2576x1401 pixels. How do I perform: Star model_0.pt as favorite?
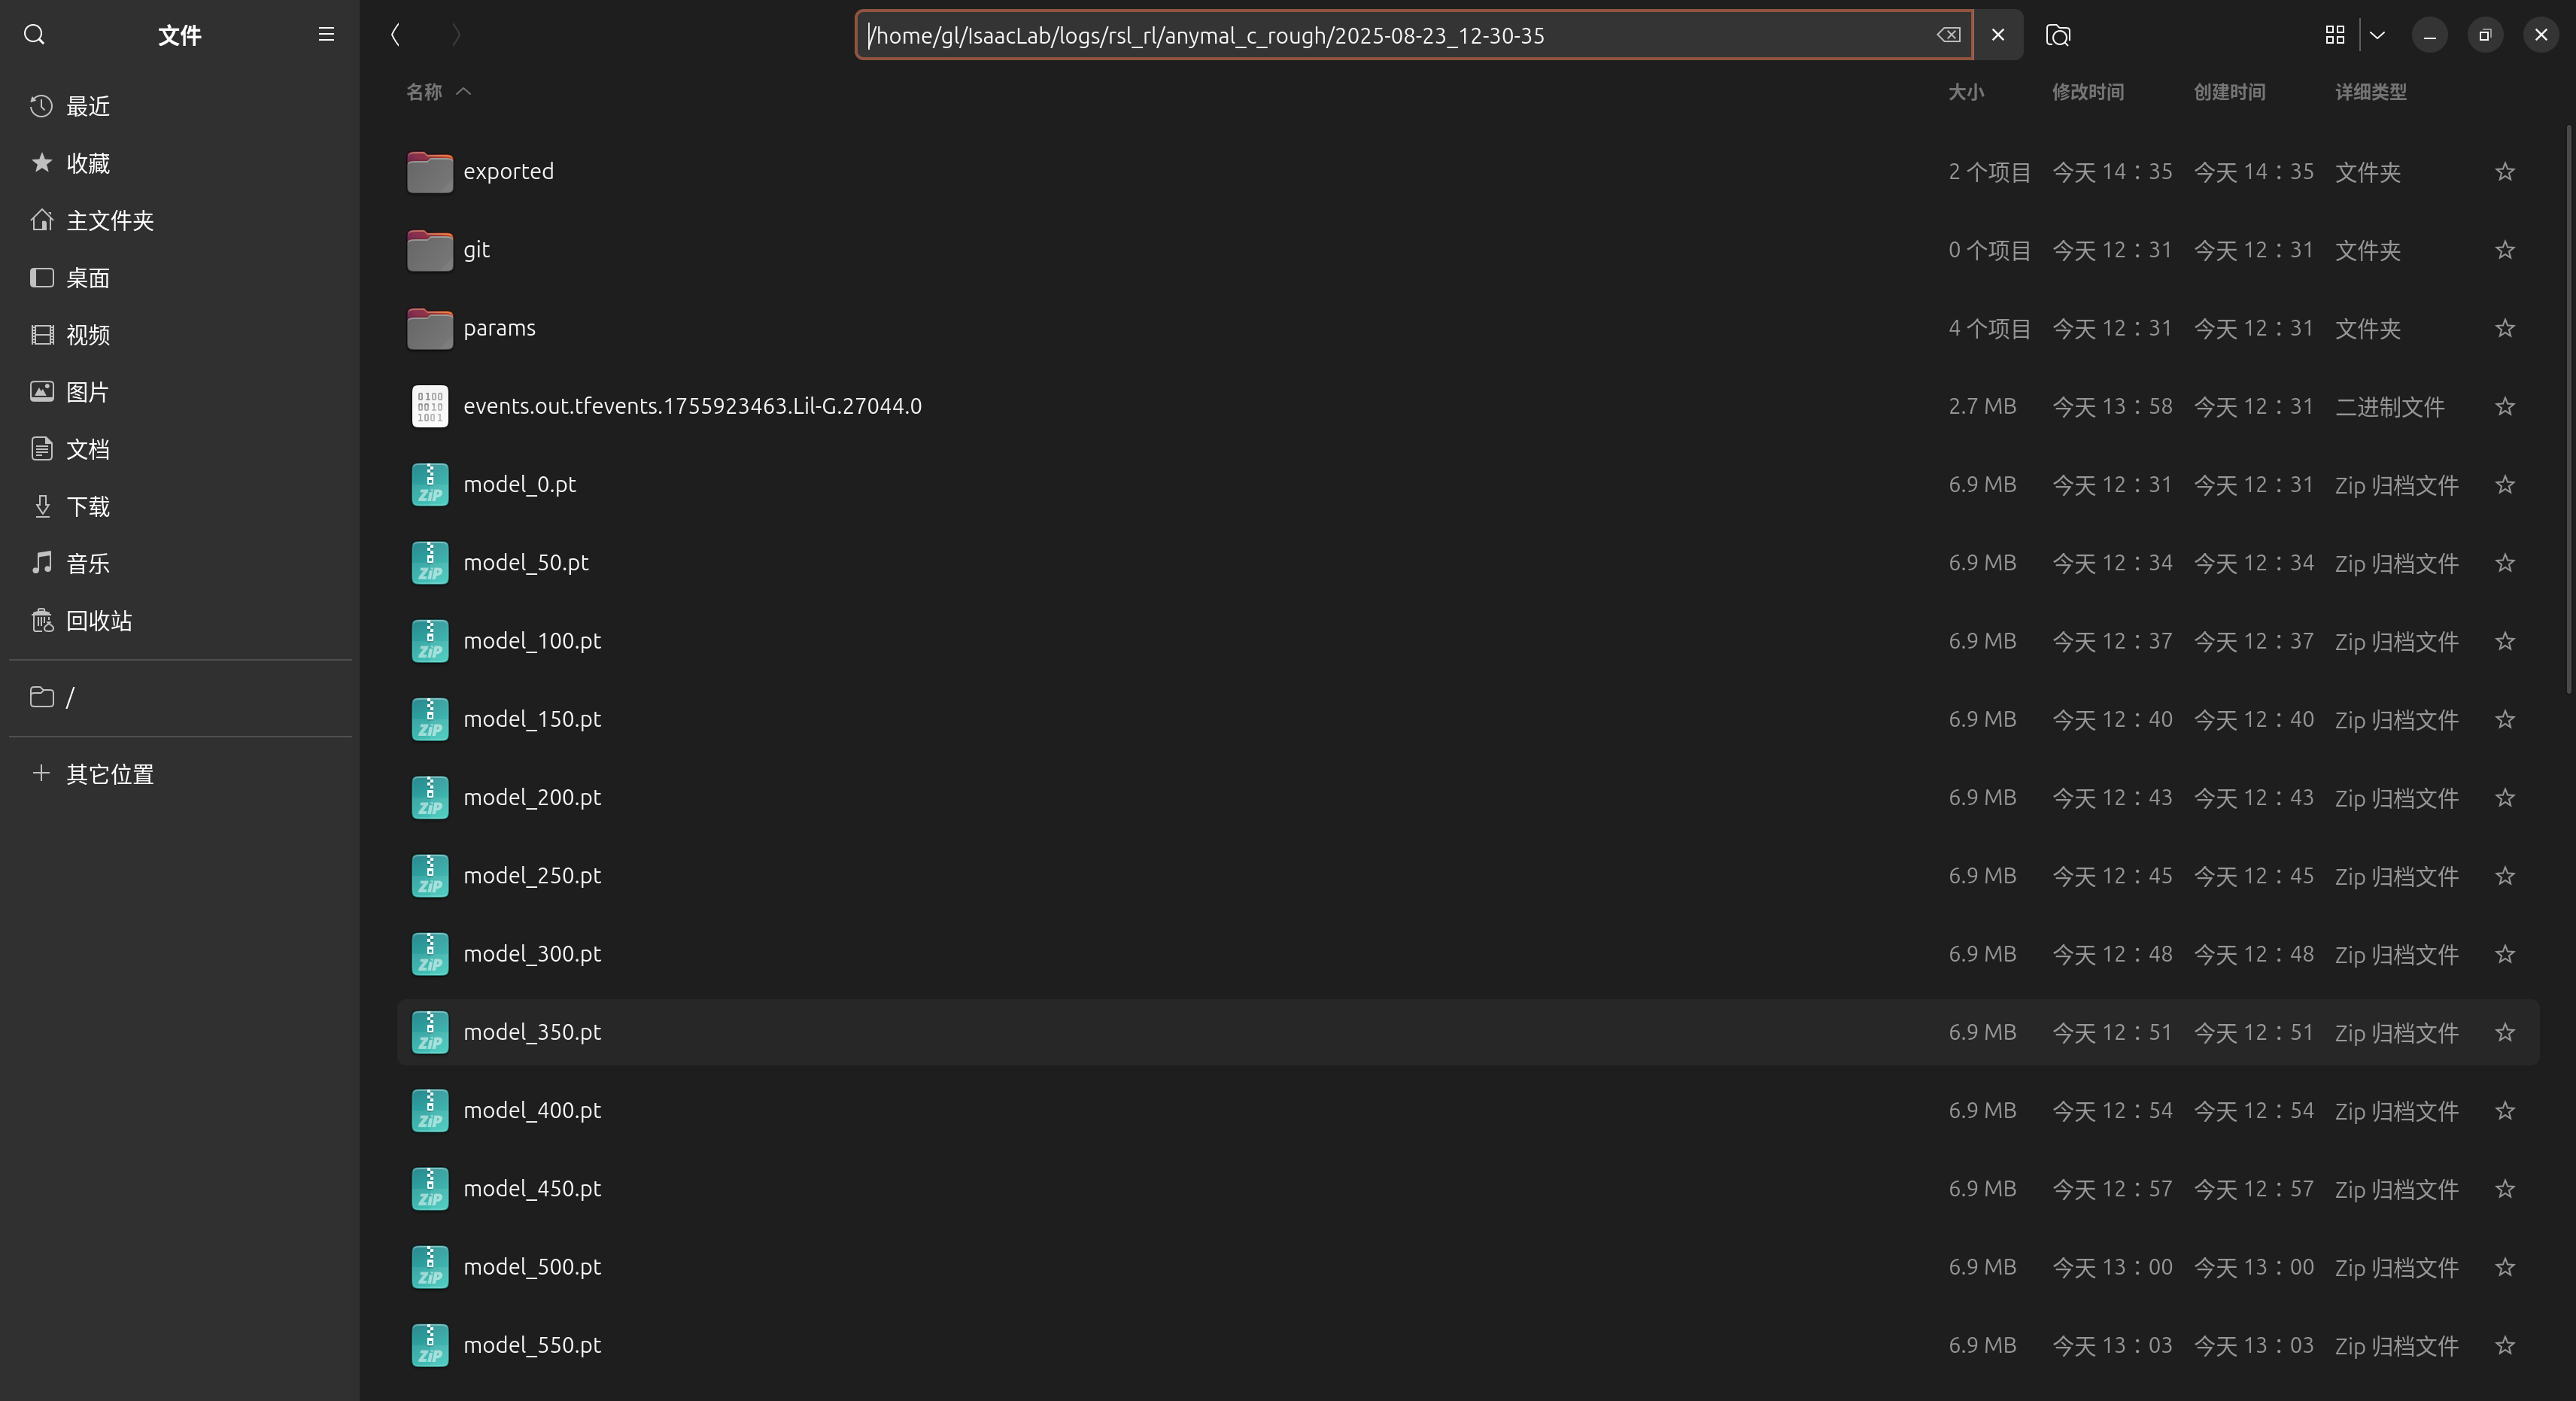click(2504, 485)
